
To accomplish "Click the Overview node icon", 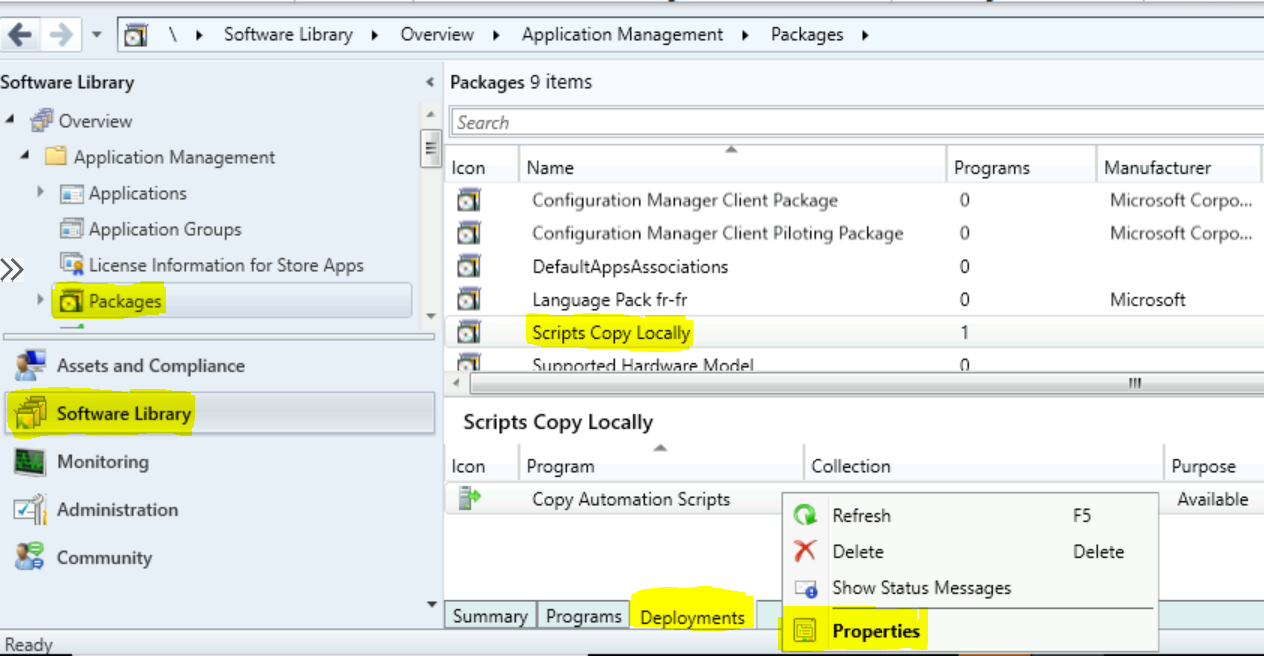I will (x=42, y=121).
